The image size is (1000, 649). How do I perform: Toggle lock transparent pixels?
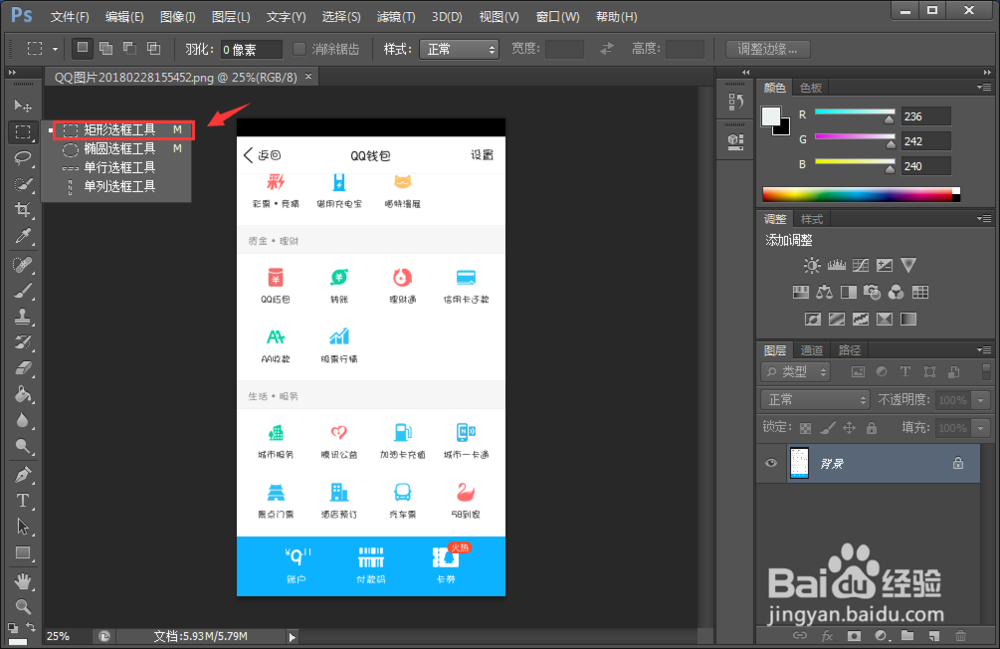tap(805, 428)
